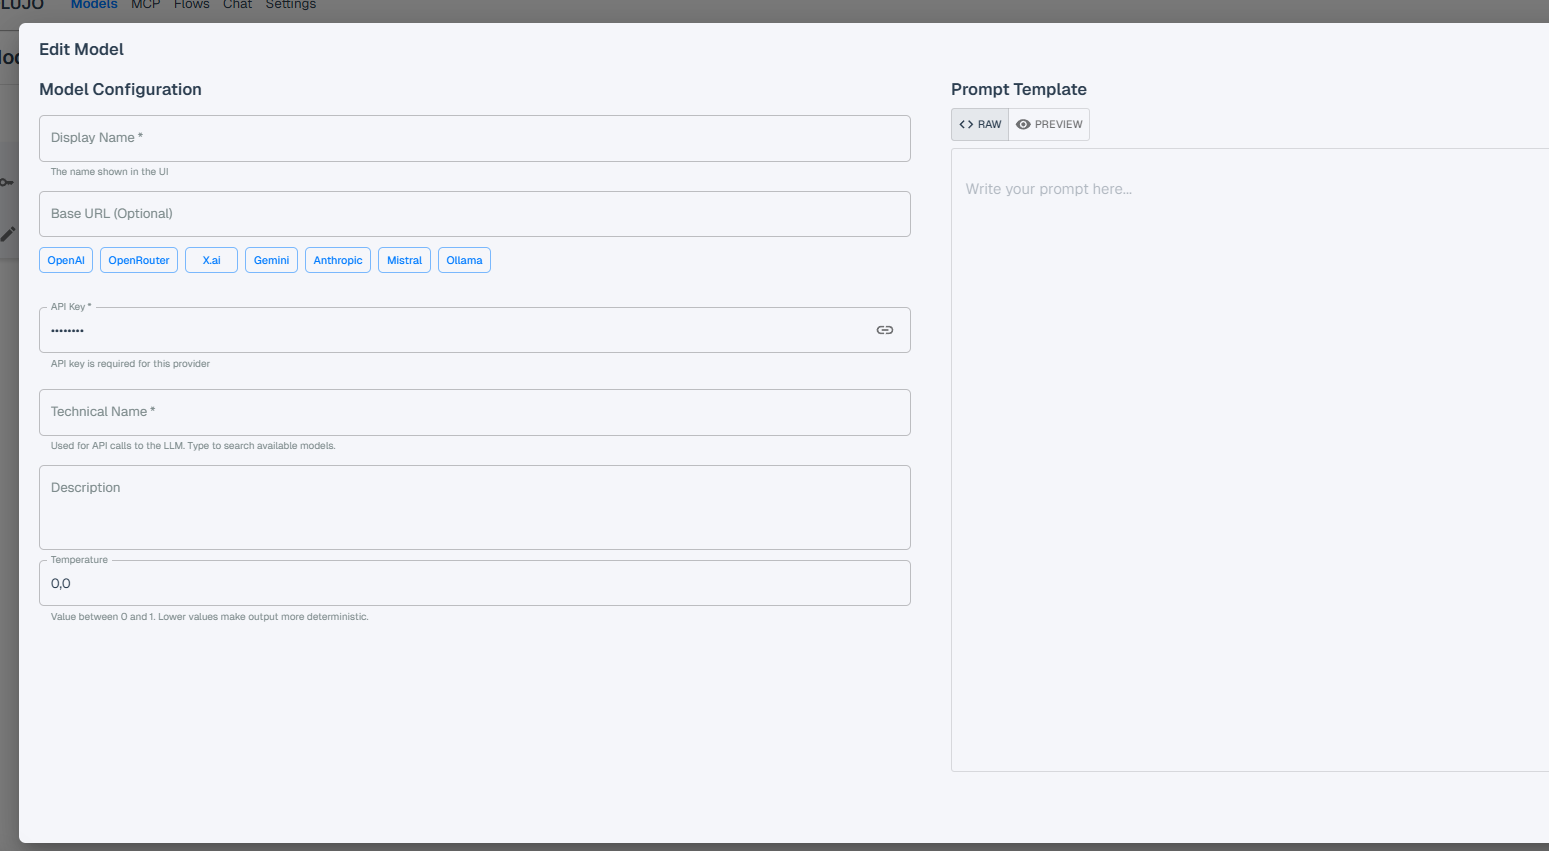Choose the Anthropic provider chip
The width and height of the screenshot is (1549, 851).
pos(338,261)
